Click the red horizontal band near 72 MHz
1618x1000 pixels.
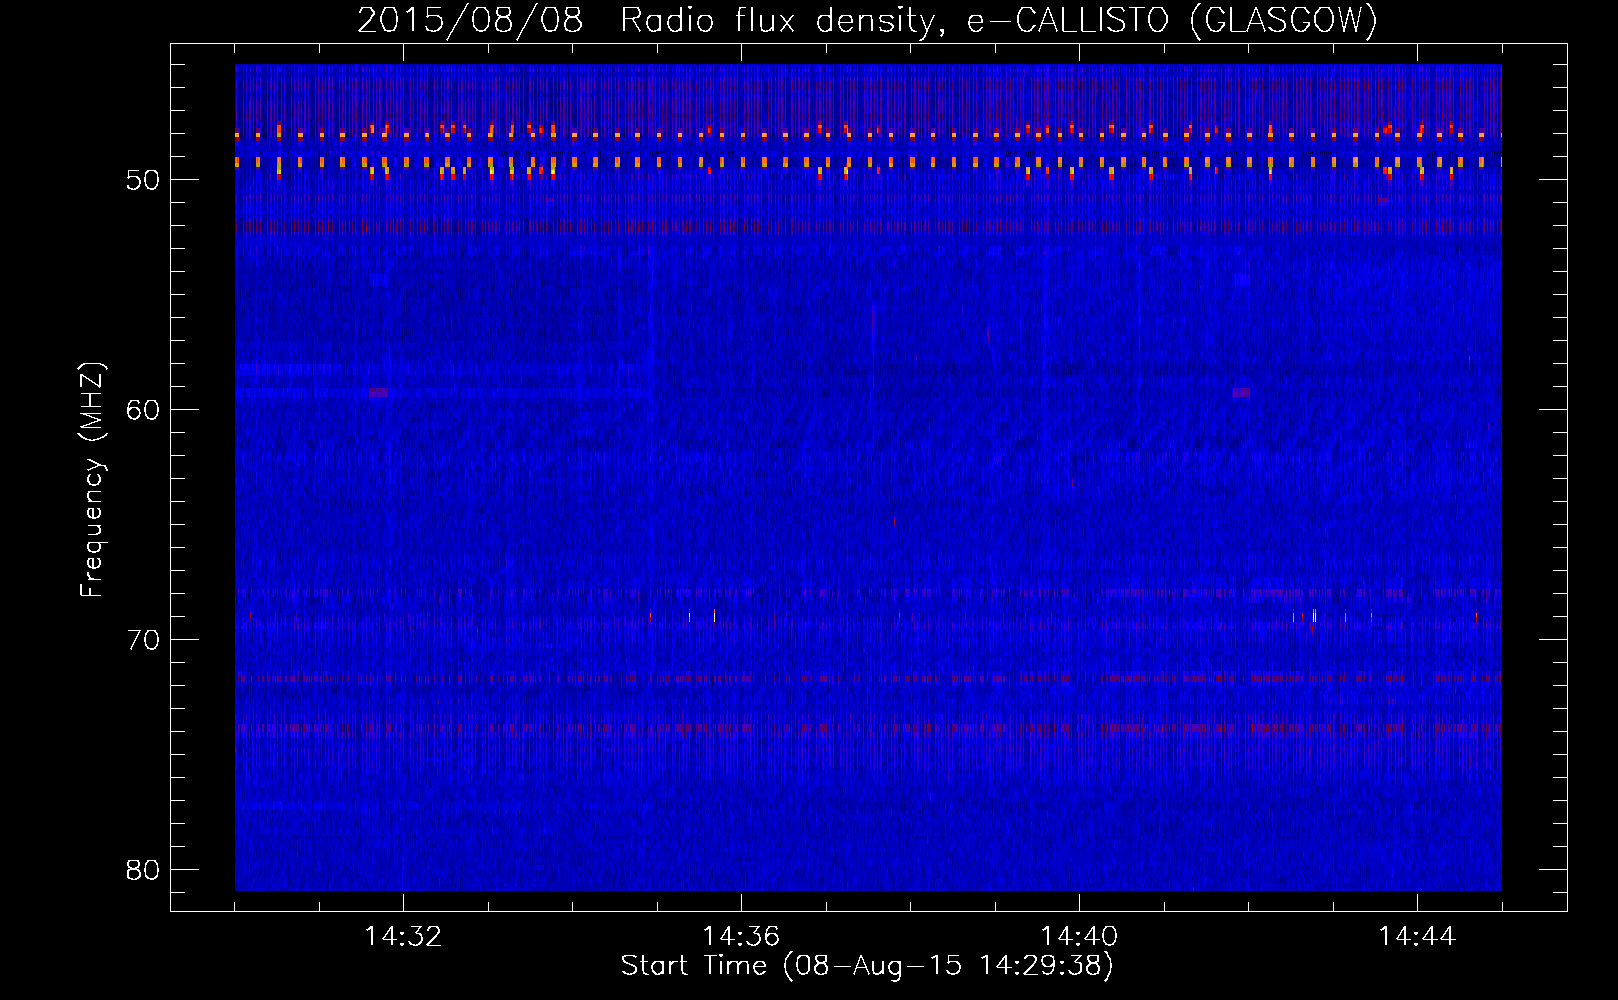click(868, 678)
